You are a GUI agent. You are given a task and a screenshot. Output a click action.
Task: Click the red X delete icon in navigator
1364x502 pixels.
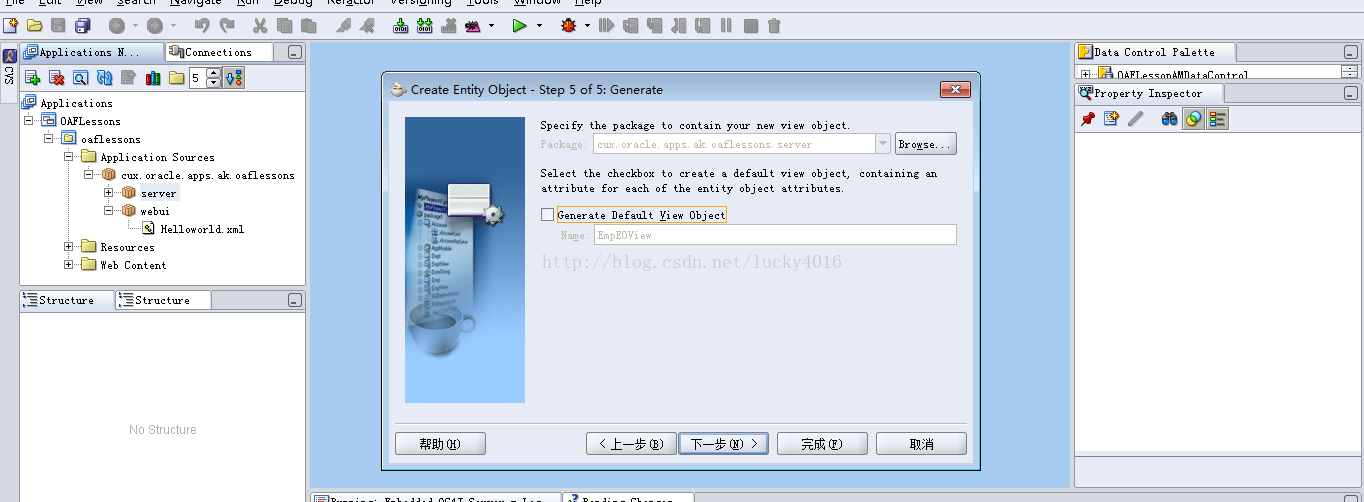tap(57, 77)
